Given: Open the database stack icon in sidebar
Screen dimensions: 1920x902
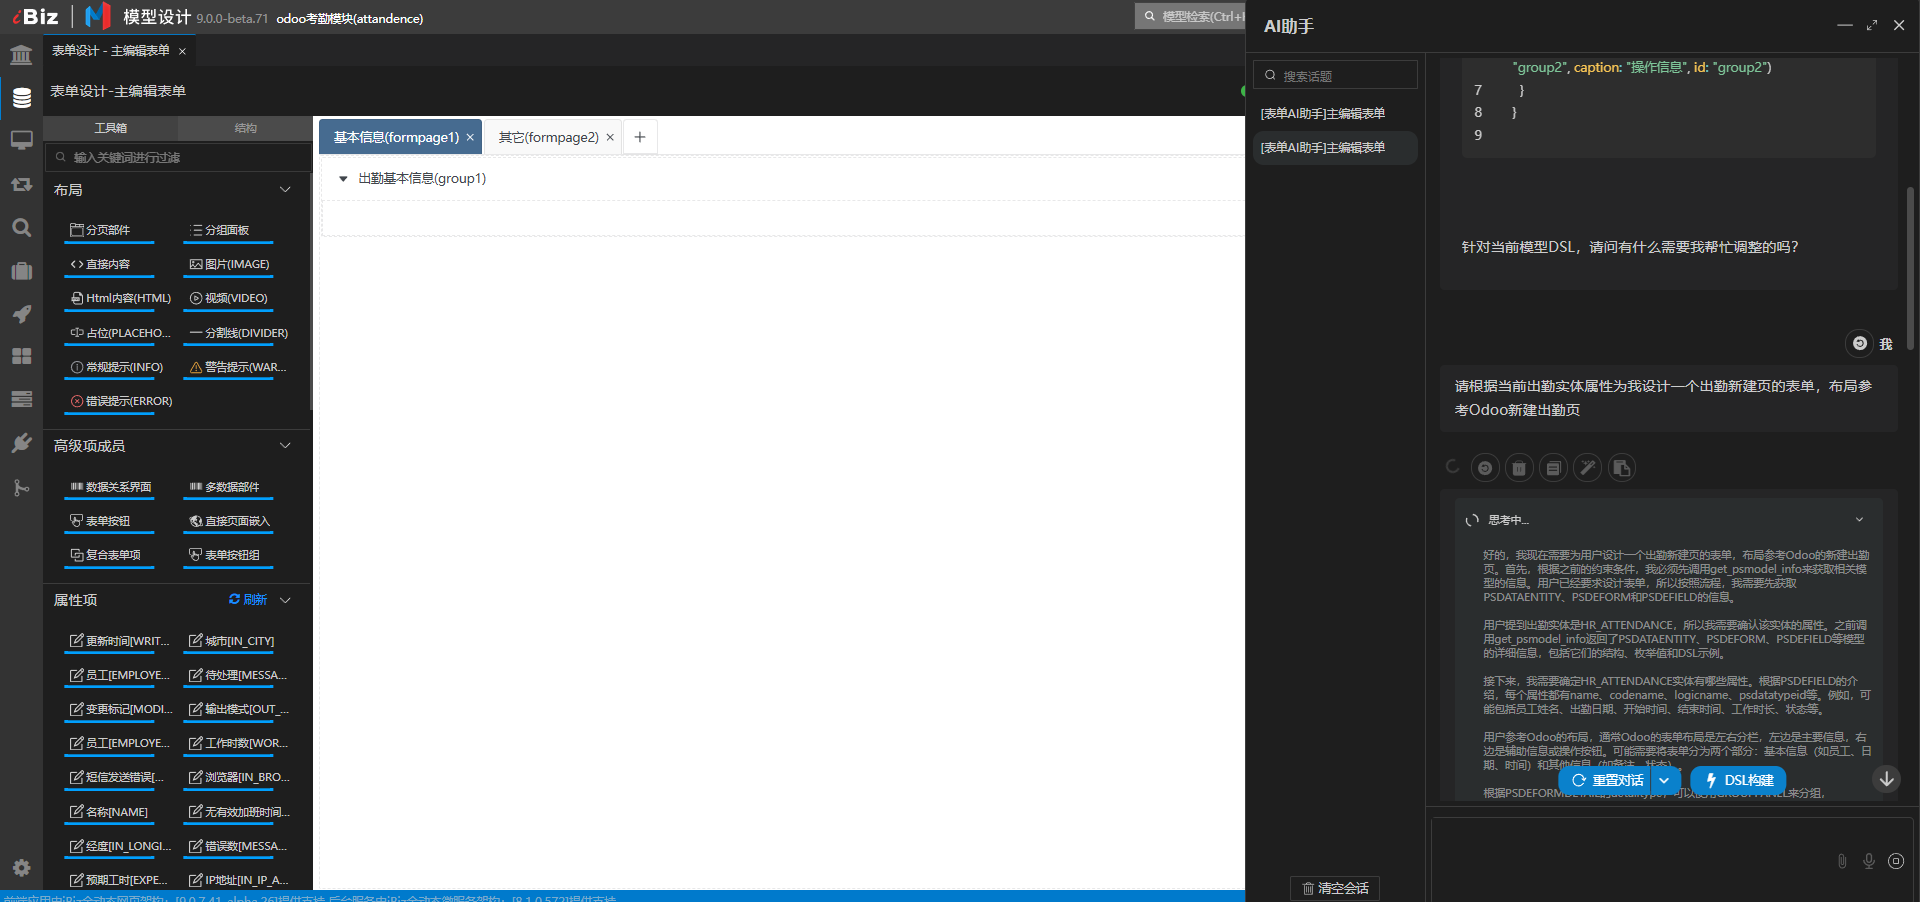Looking at the screenshot, I should pos(21,98).
